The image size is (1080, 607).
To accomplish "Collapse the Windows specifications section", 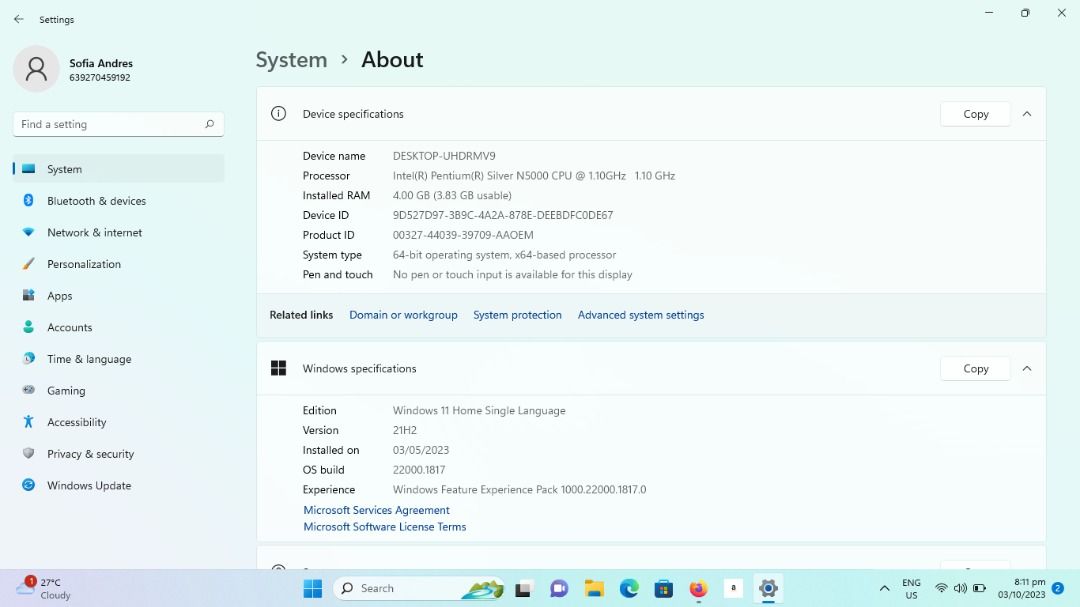I will (1027, 368).
